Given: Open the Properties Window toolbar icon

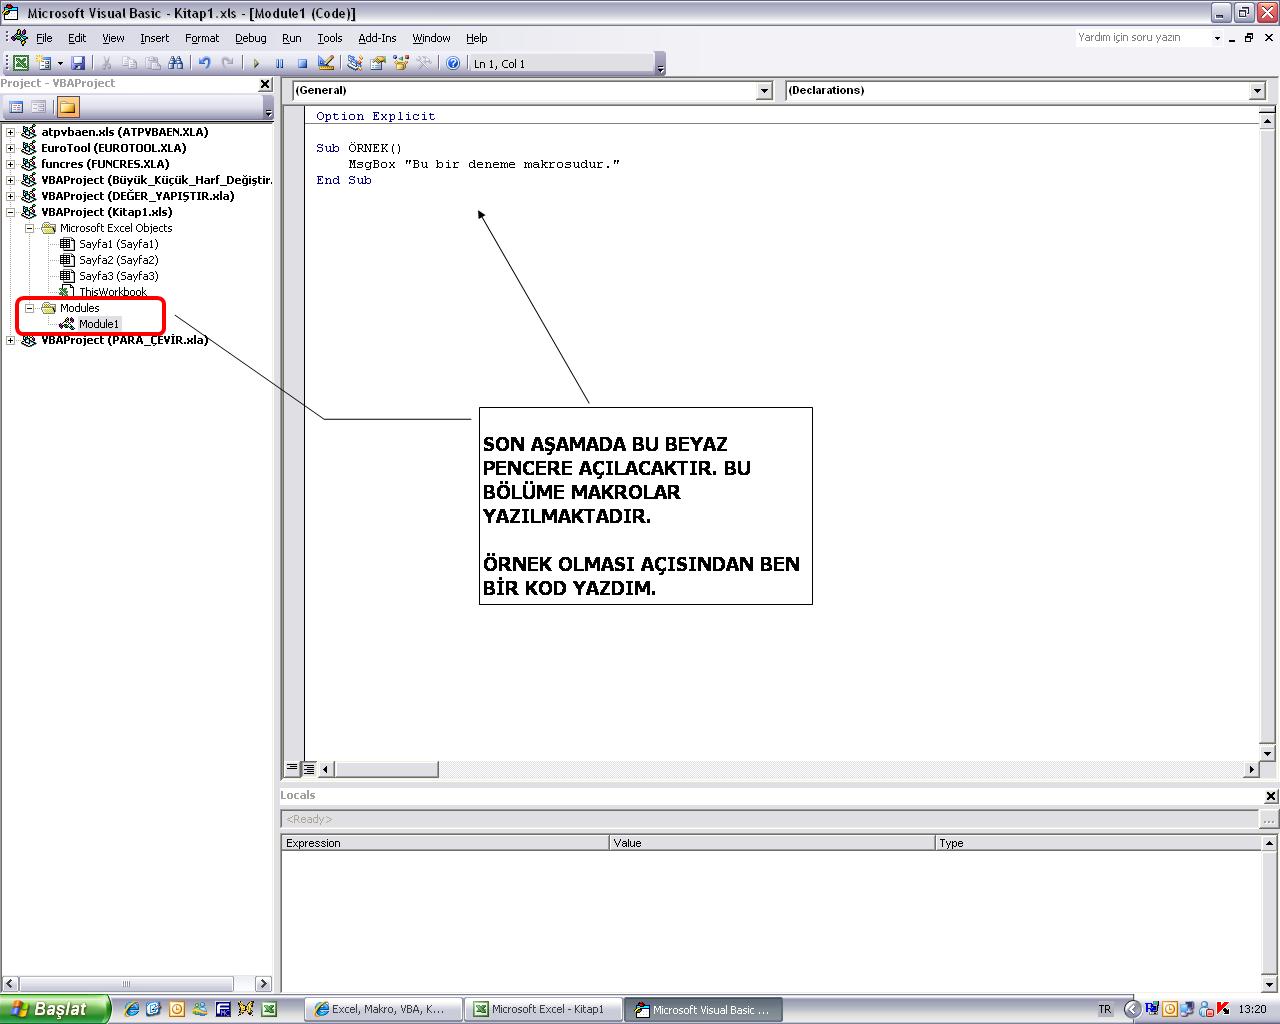Looking at the screenshot, I should (378, 63).
